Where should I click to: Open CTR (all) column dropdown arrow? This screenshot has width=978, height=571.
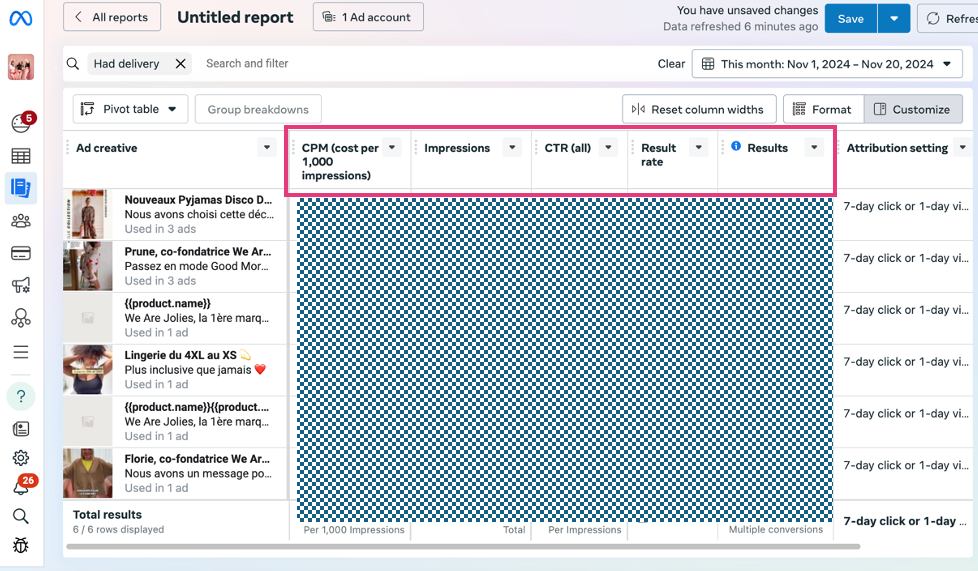point(608,148)
